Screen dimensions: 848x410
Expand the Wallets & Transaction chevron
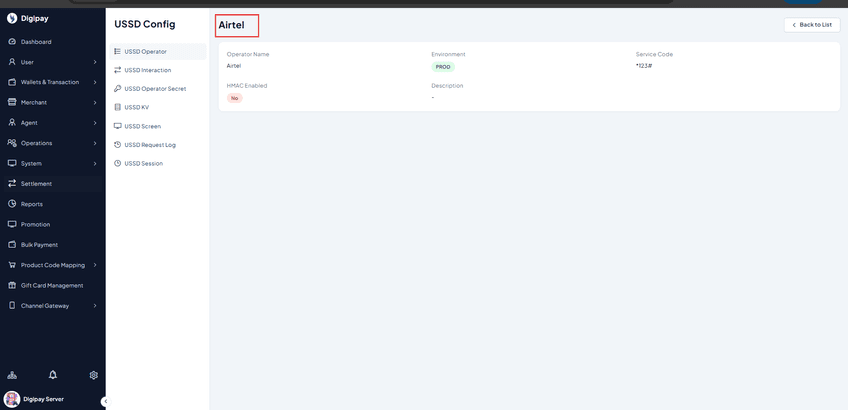95,82
